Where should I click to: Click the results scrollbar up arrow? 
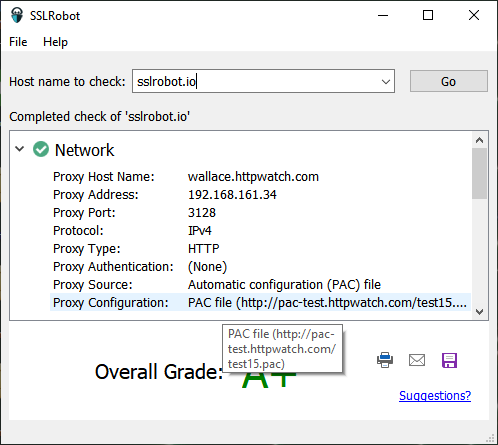(479, 140)
